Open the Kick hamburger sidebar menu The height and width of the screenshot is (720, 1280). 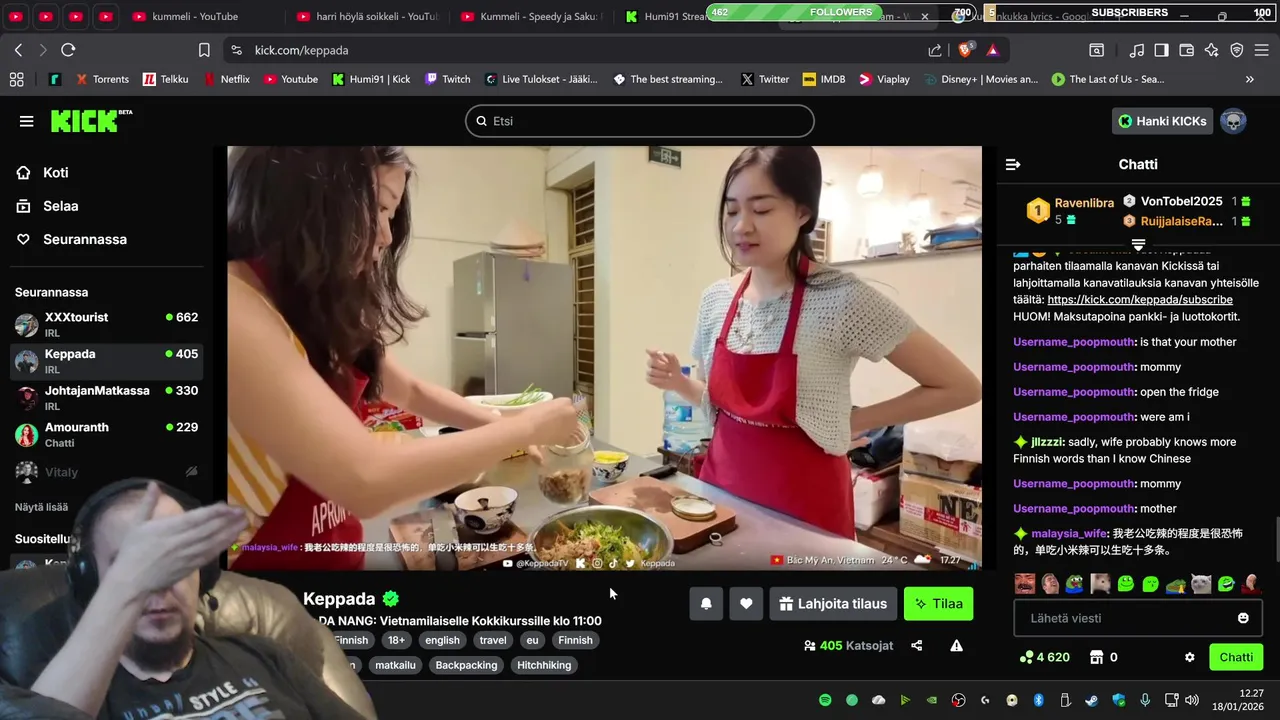point(26,121)
